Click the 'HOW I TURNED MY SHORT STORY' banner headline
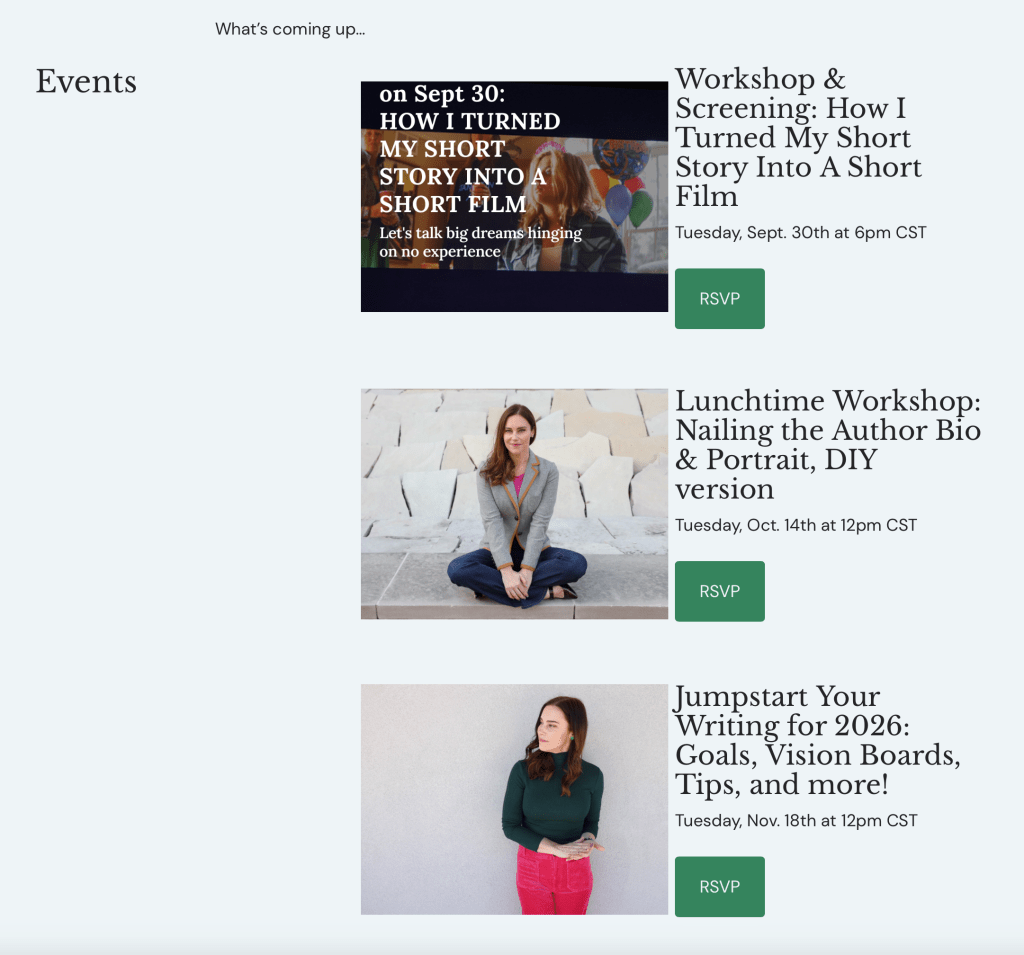Viewport: 1024px width, 955px height. coord(469,162)
